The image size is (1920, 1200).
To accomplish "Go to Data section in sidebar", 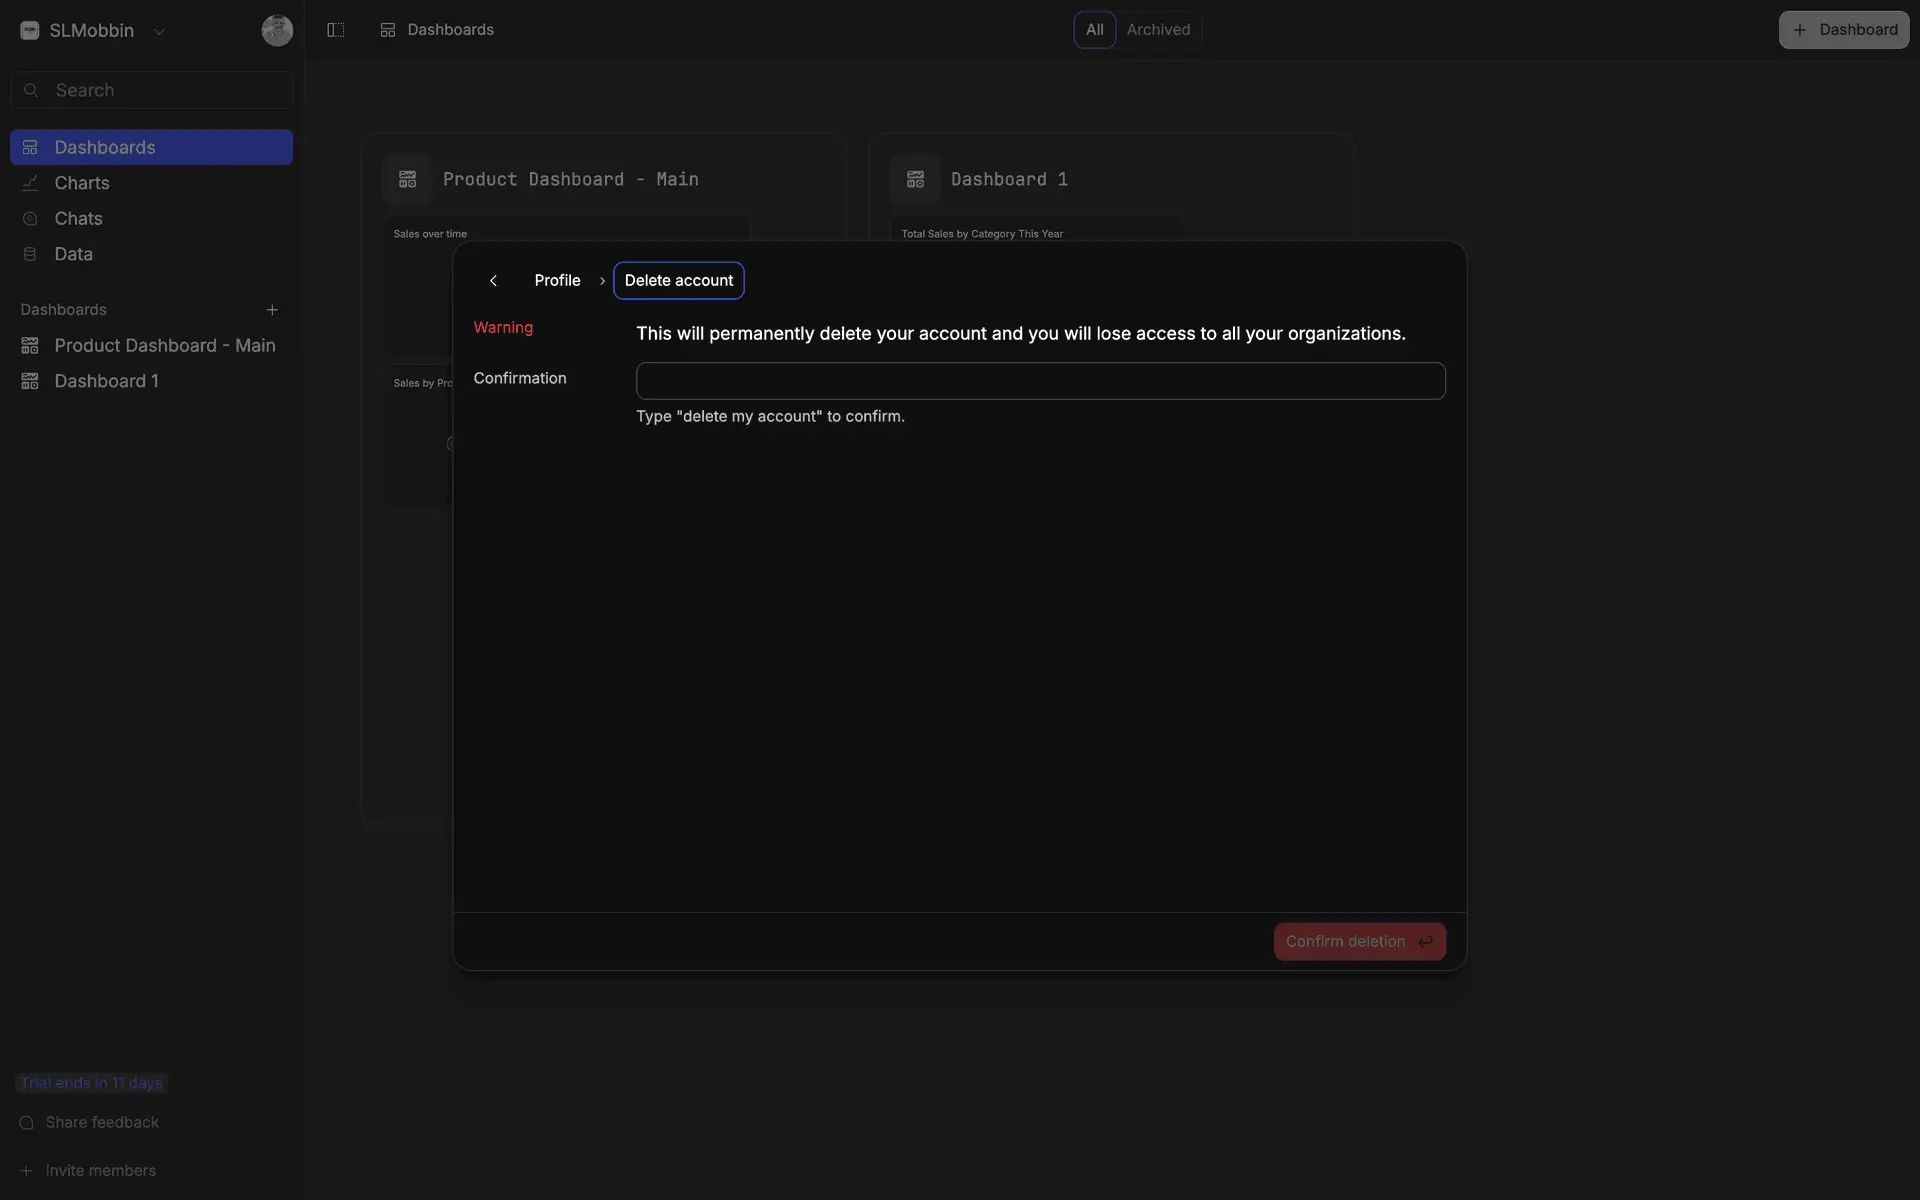I will [x=73, y=254].
